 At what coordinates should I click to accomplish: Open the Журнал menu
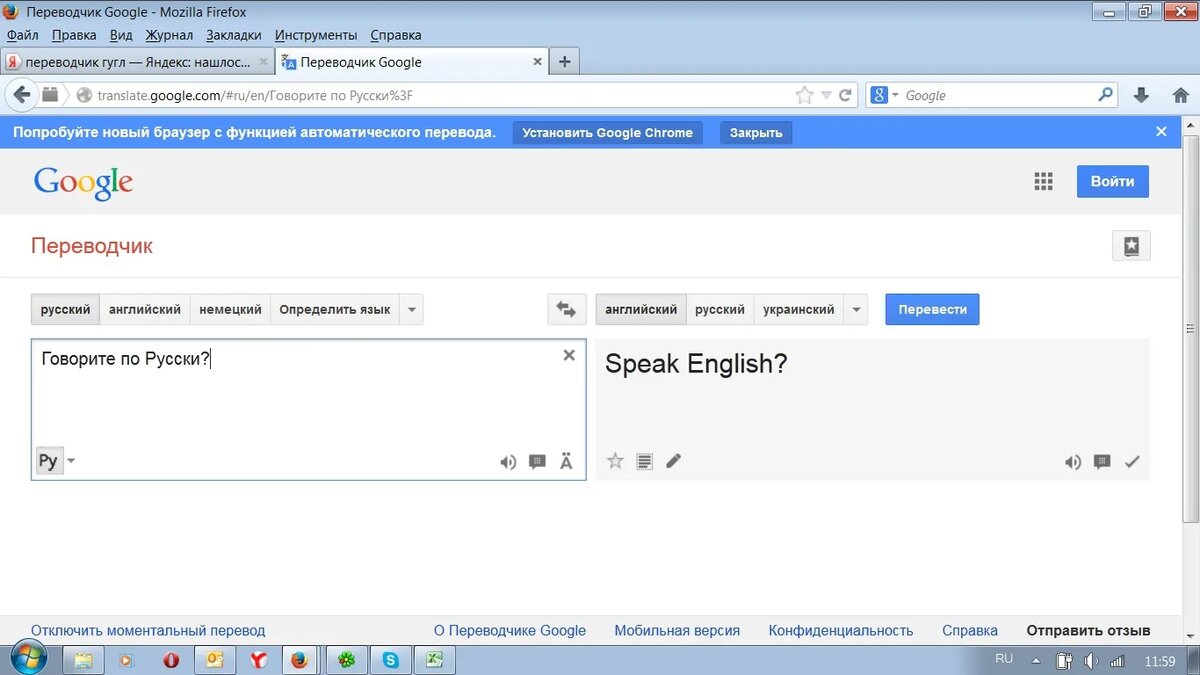pos(169,35)
